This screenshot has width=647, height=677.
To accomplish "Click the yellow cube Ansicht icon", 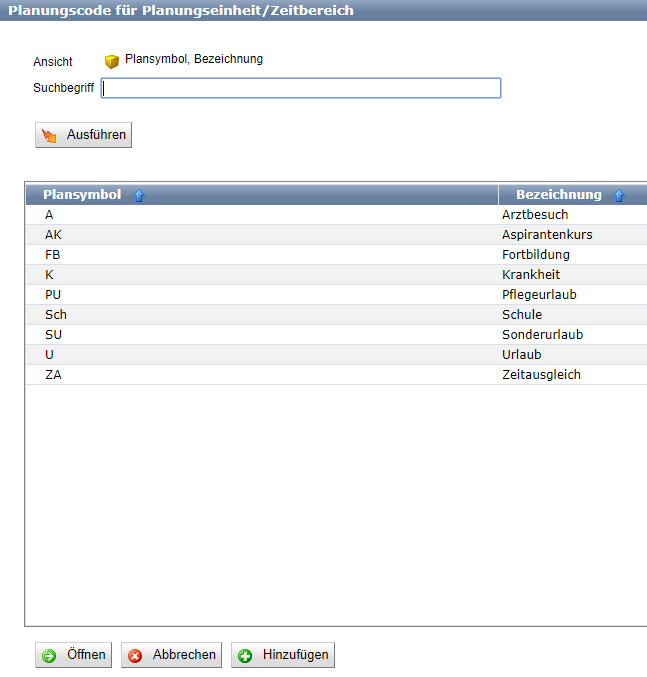I will pos(112,61).
